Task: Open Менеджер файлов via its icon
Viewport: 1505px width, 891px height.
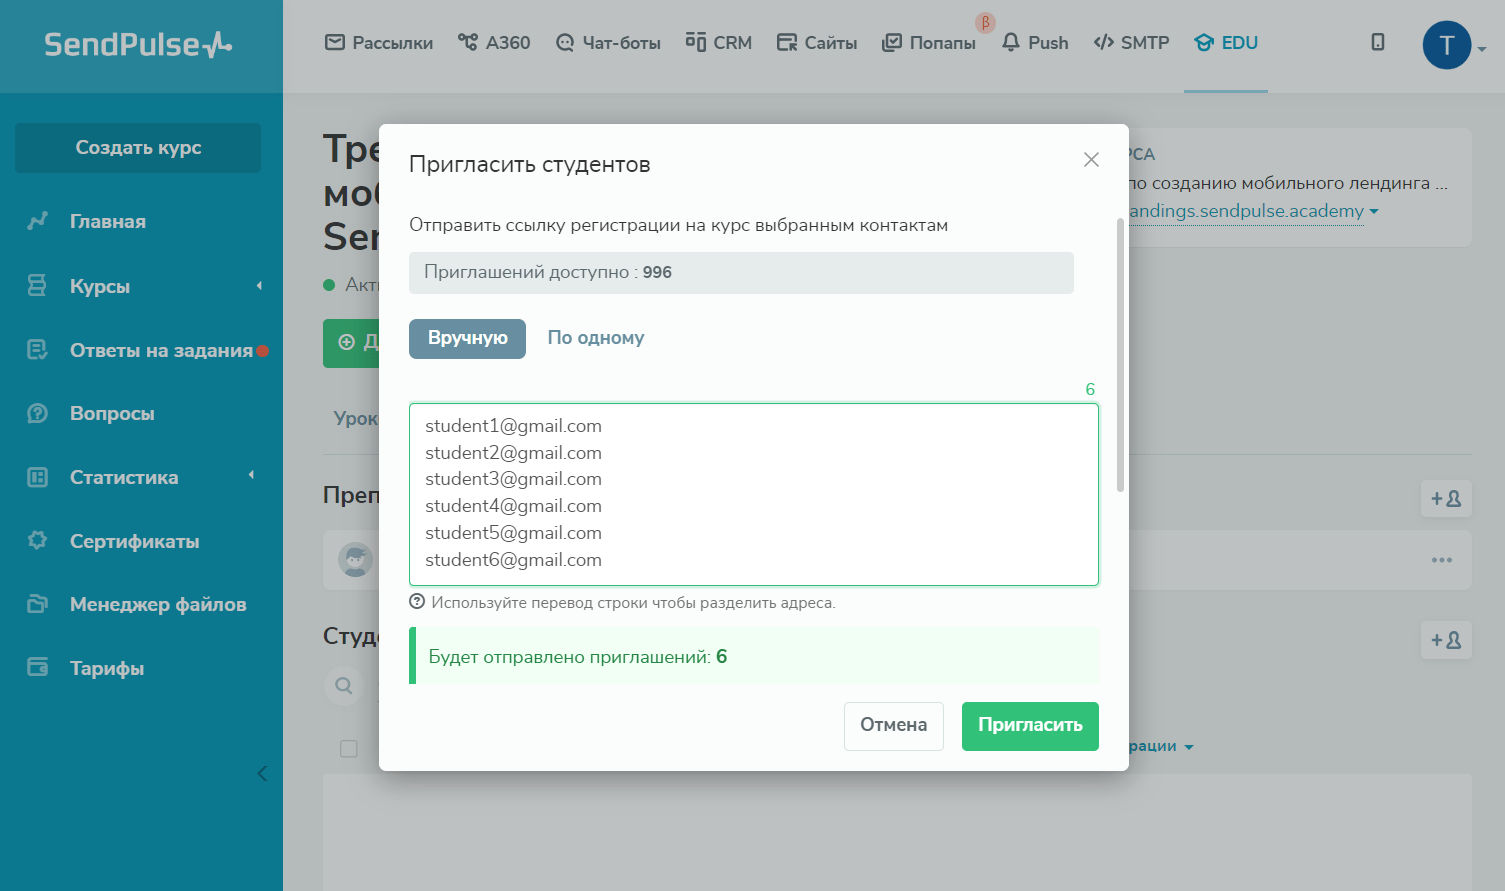Action: coord(38,604)
